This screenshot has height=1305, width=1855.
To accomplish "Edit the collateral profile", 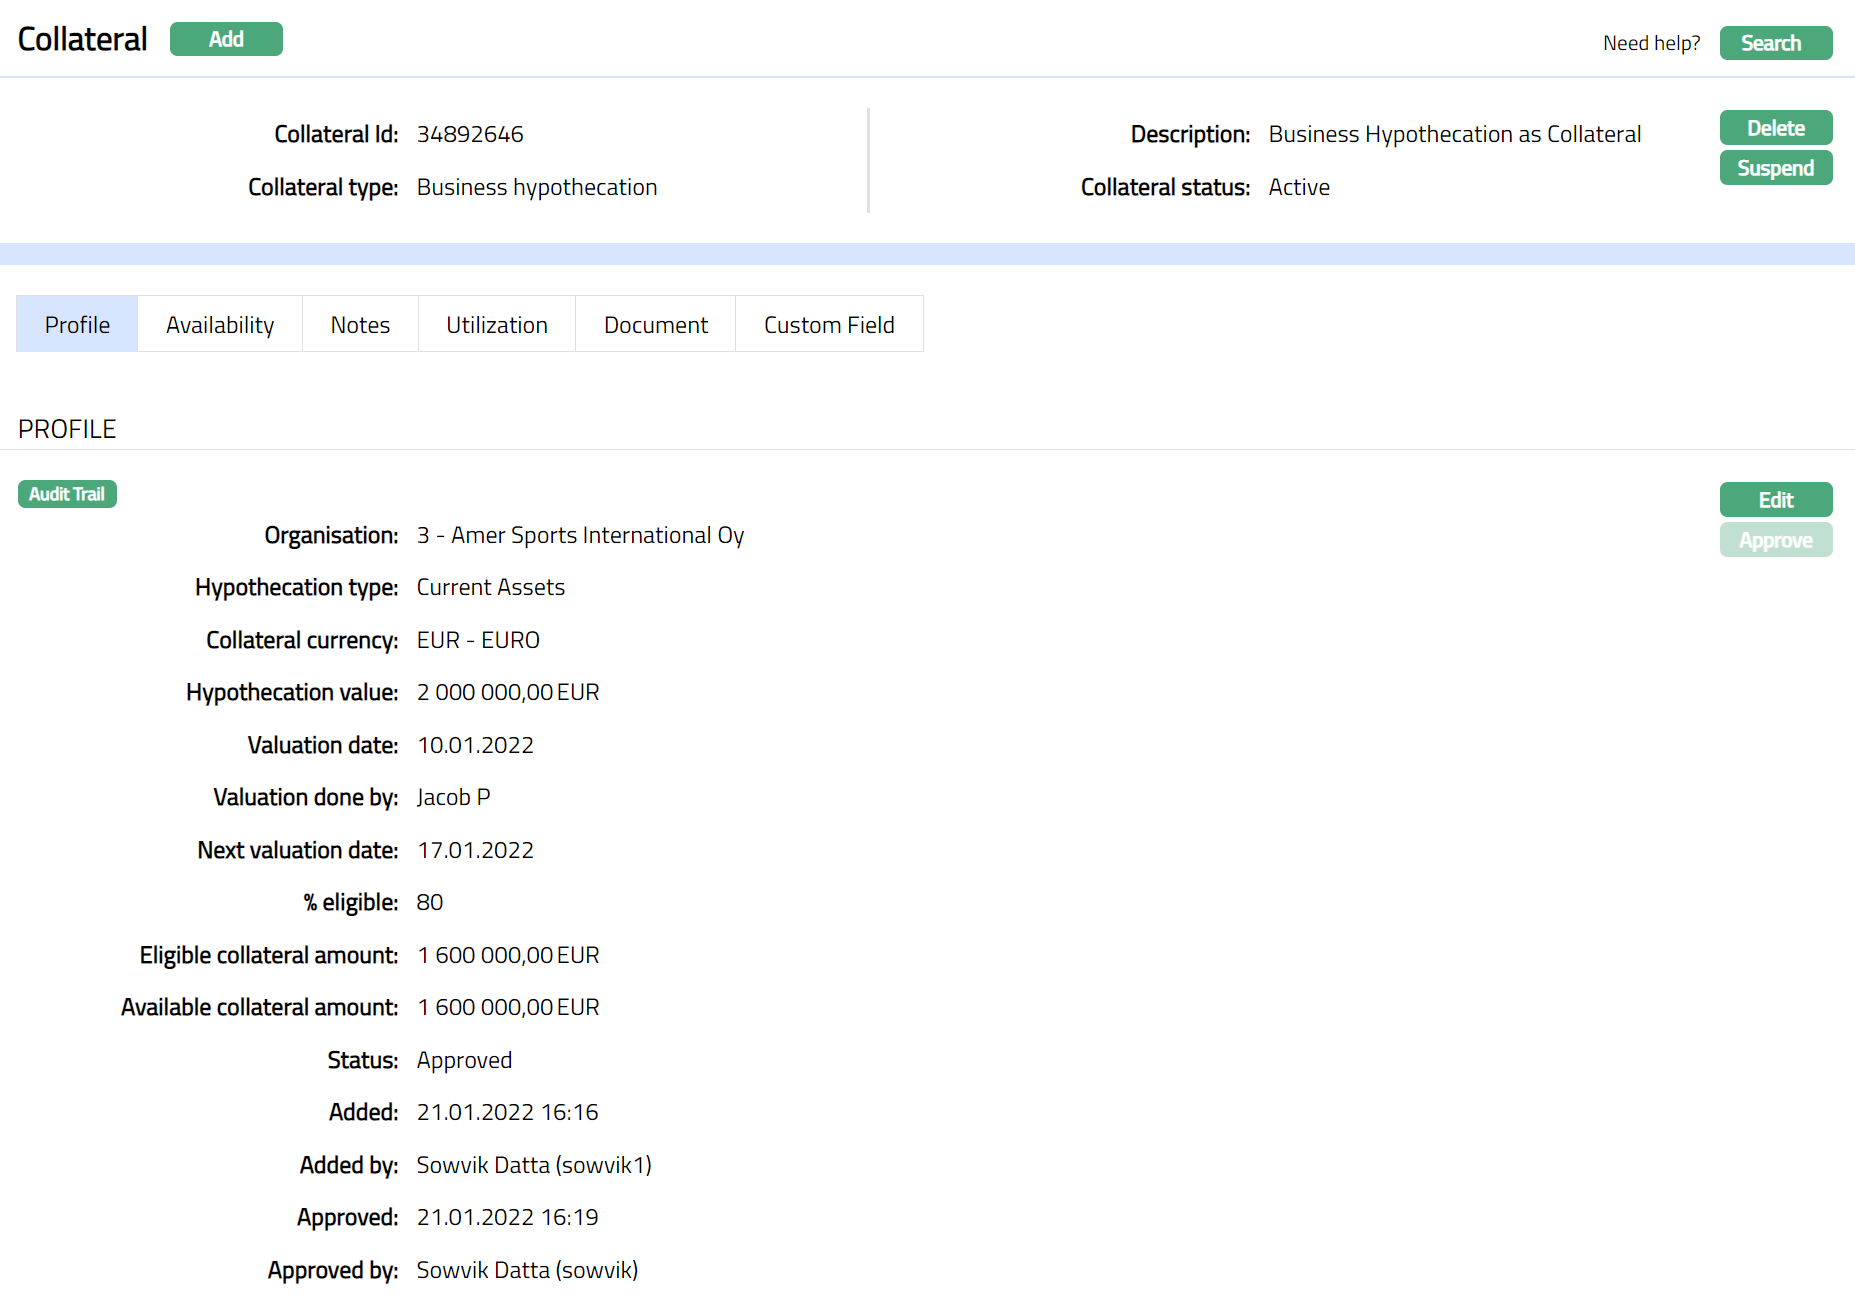I will click(1775, 500).
